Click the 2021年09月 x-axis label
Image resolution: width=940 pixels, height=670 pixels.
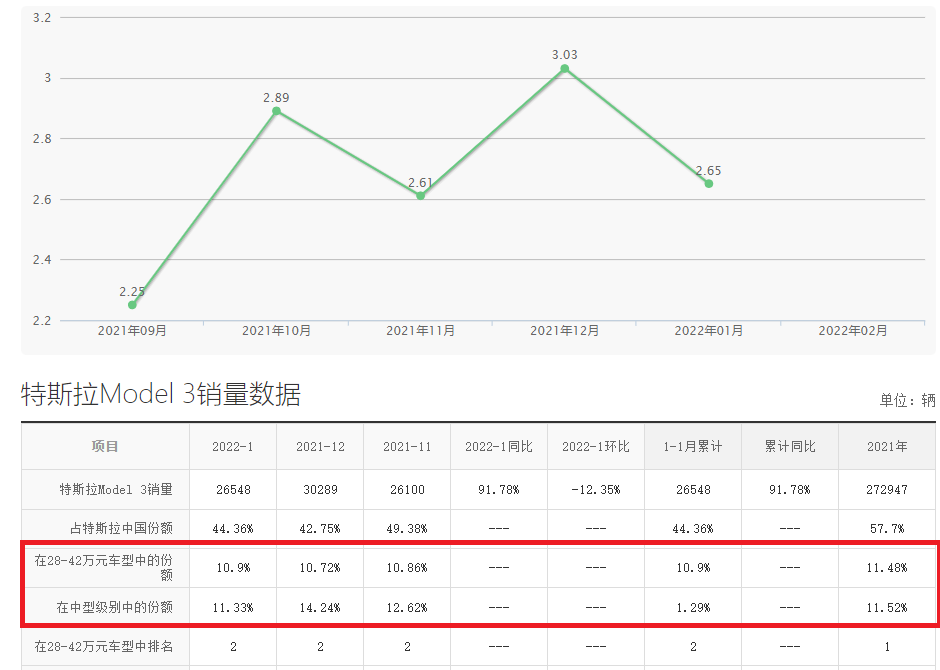[132, 331]
